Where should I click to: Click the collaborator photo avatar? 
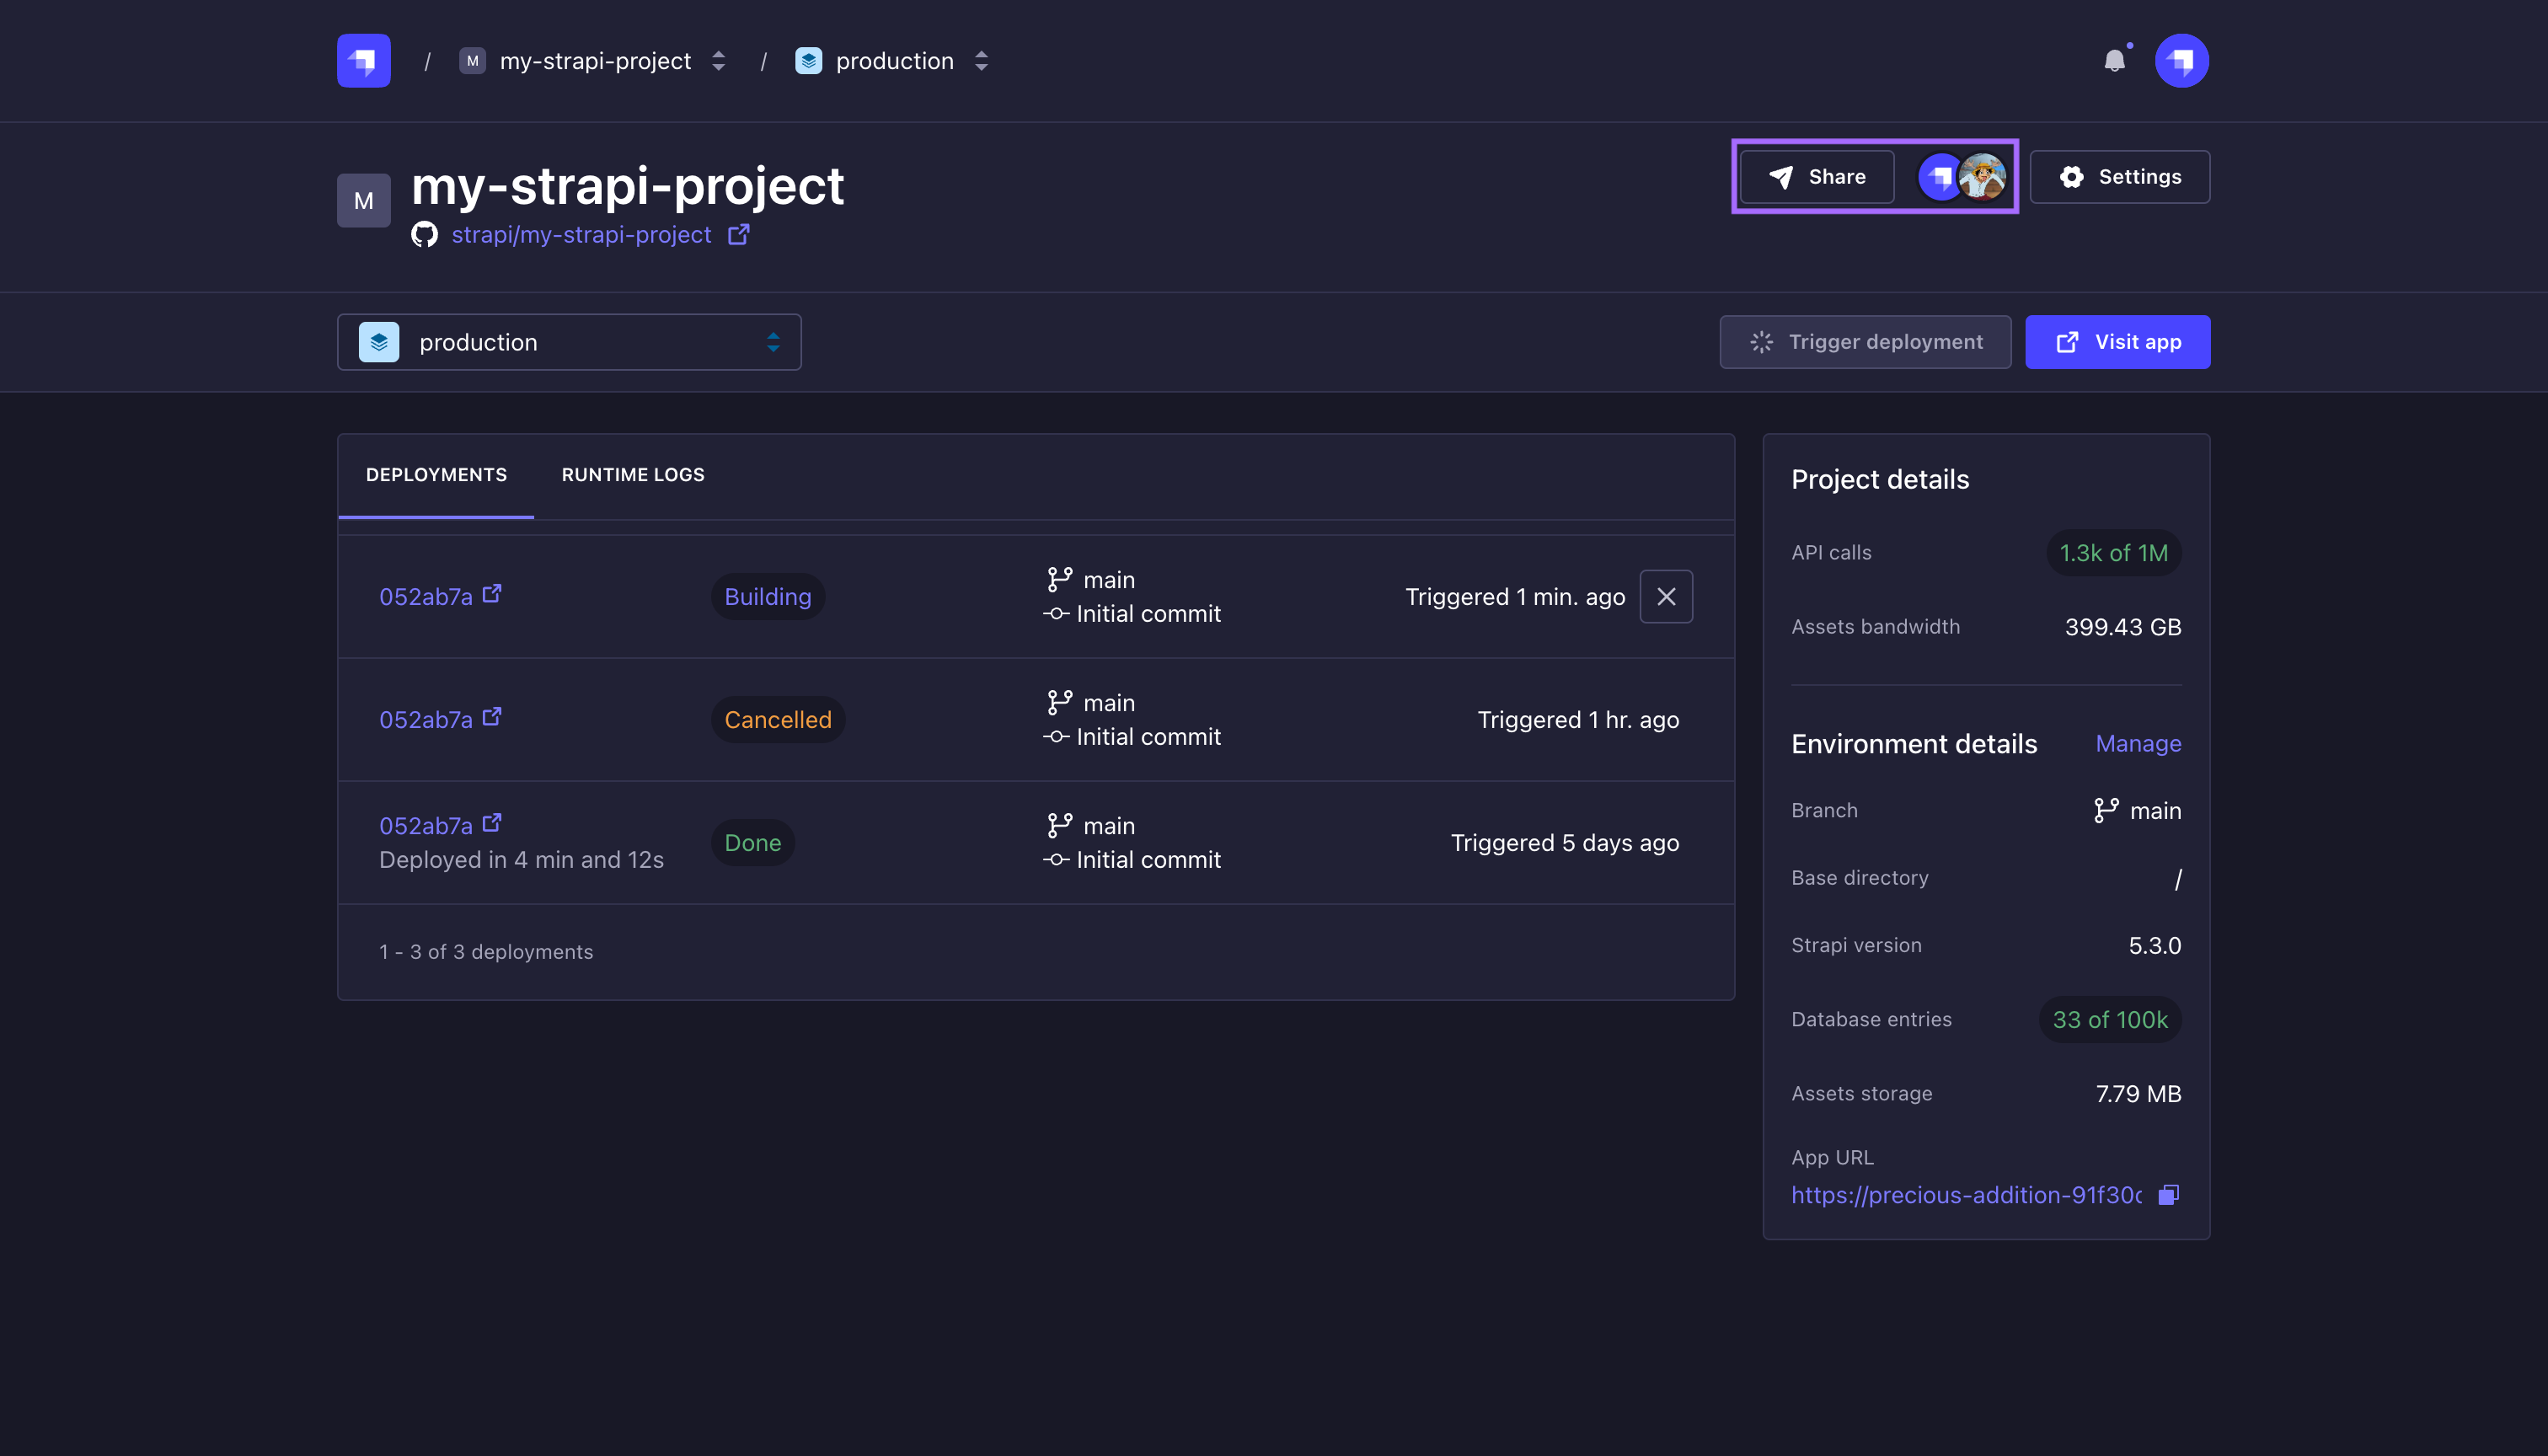[1983, 177]
